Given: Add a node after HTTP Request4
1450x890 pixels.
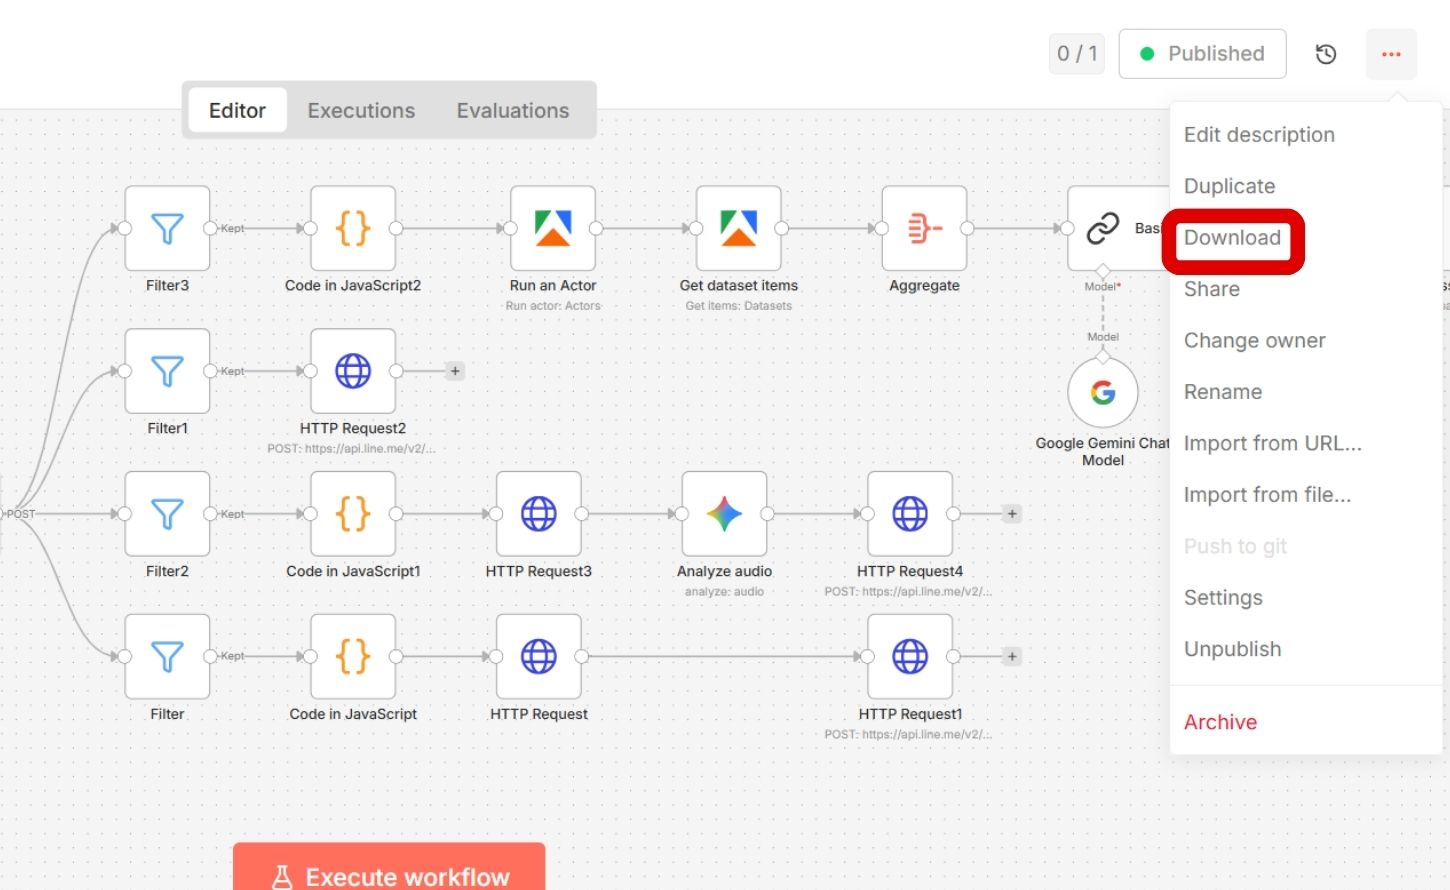Looking at the screenshot, I should pos(1012,514).
